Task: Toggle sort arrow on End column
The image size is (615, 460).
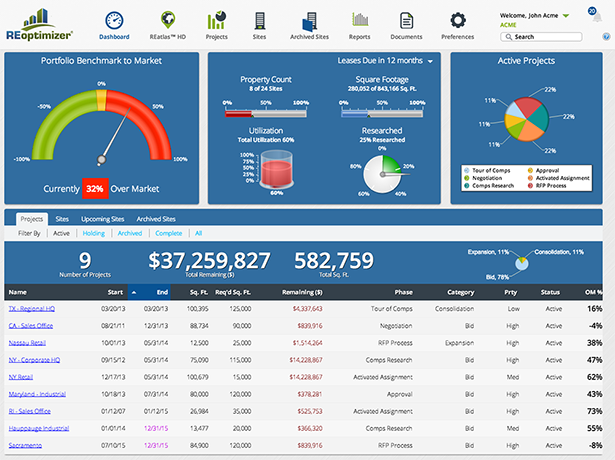Action: tap(134, 293)
